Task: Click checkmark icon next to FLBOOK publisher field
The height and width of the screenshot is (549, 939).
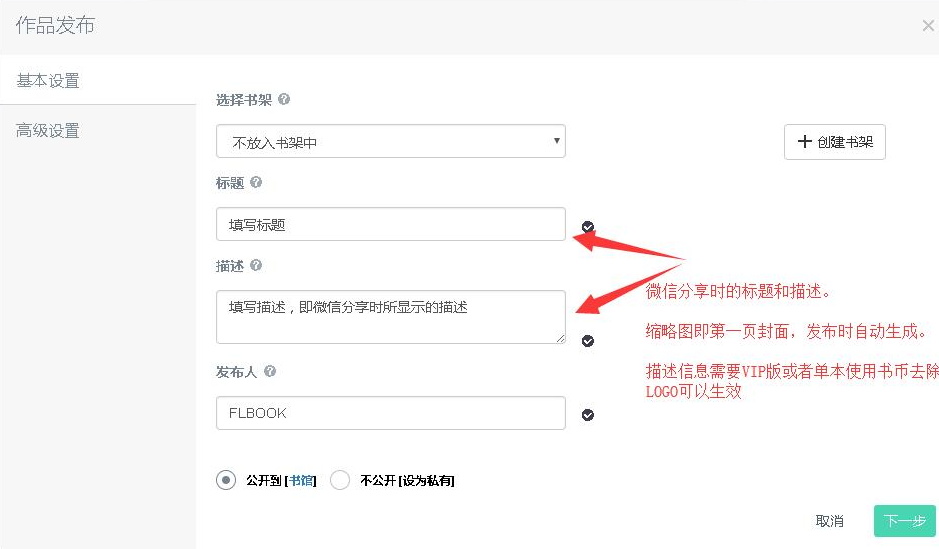Action: pyautogui.click(x=588, y=415)
